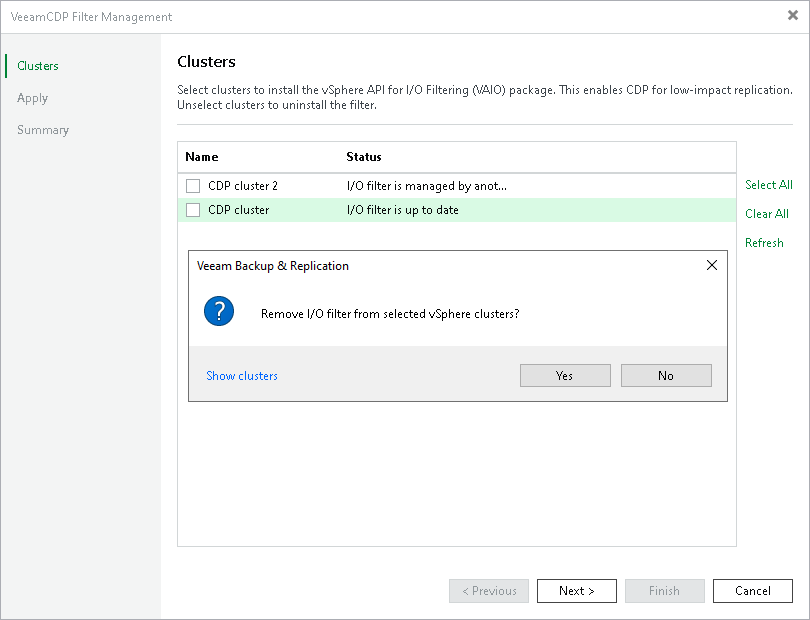Select the 'CDP cluster 2' name text
This screenshot has height=620, width=810.
[243, 185]
